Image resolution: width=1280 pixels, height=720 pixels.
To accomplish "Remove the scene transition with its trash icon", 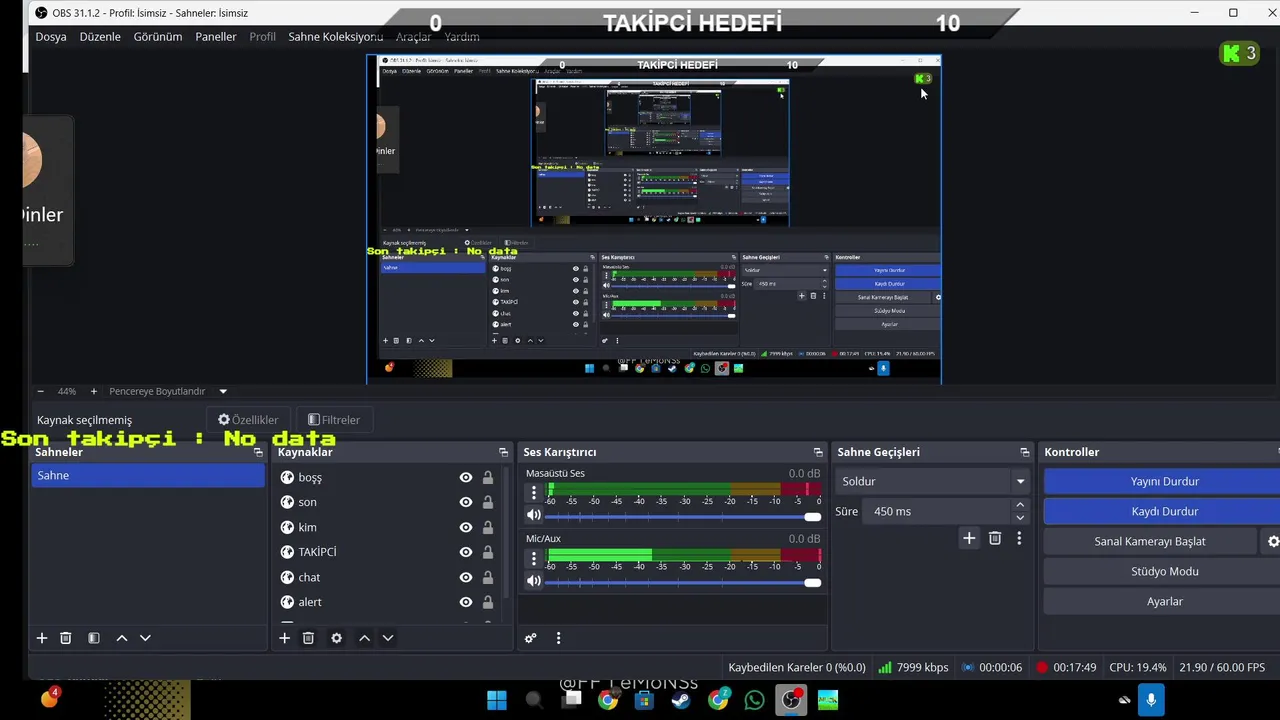I will [995, 538].
